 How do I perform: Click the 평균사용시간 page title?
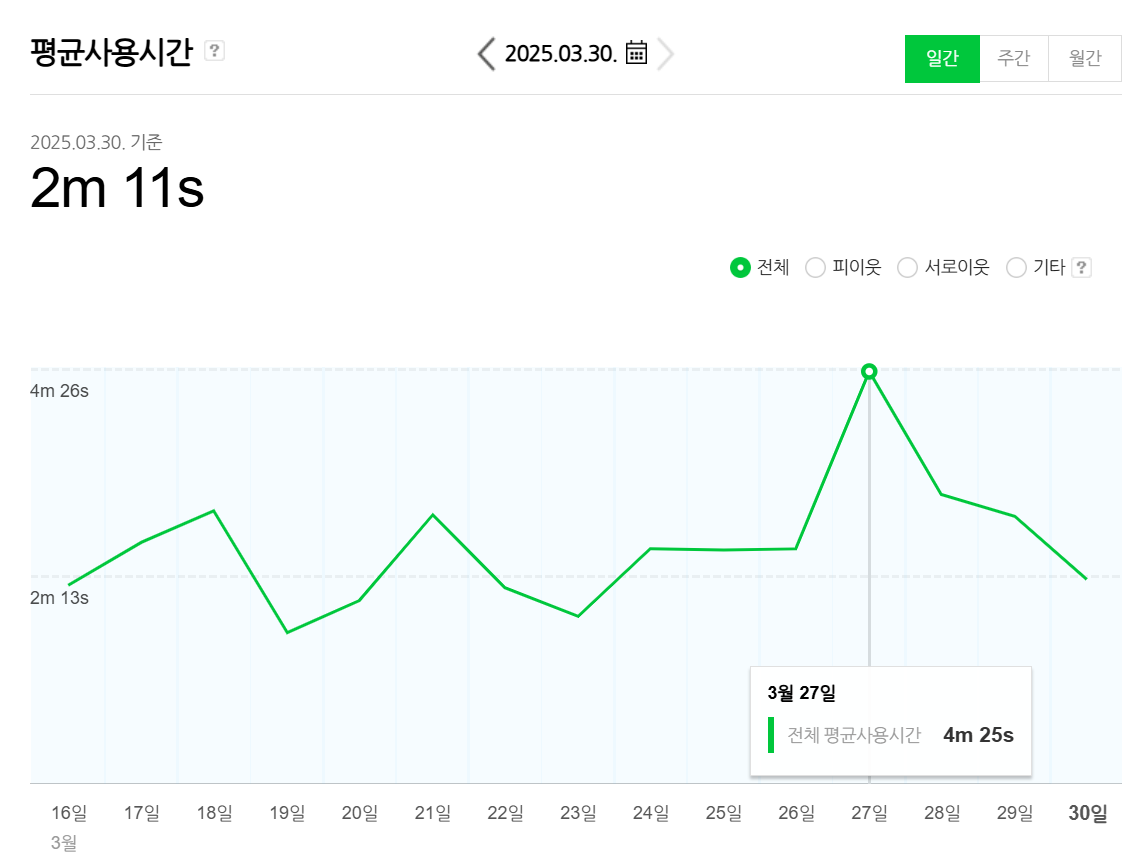[x=111, y=52]
